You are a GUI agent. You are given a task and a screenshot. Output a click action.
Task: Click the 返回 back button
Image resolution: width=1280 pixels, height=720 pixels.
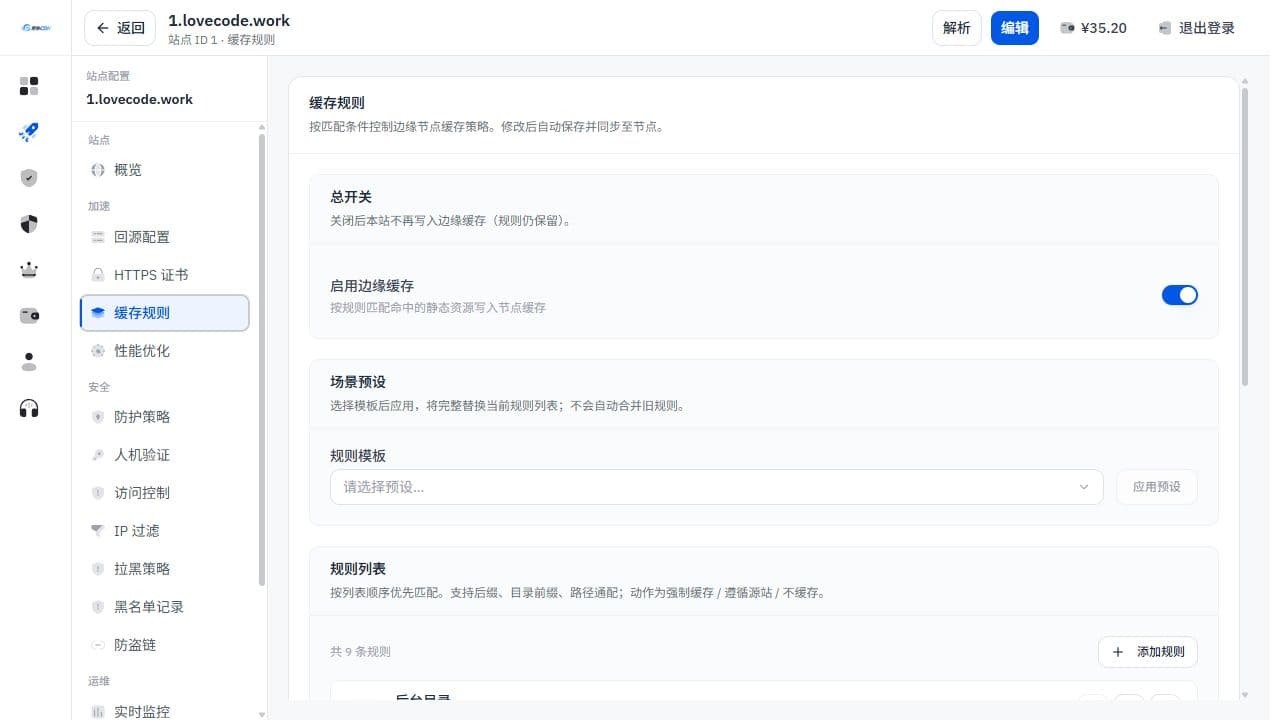coord(120,28)
